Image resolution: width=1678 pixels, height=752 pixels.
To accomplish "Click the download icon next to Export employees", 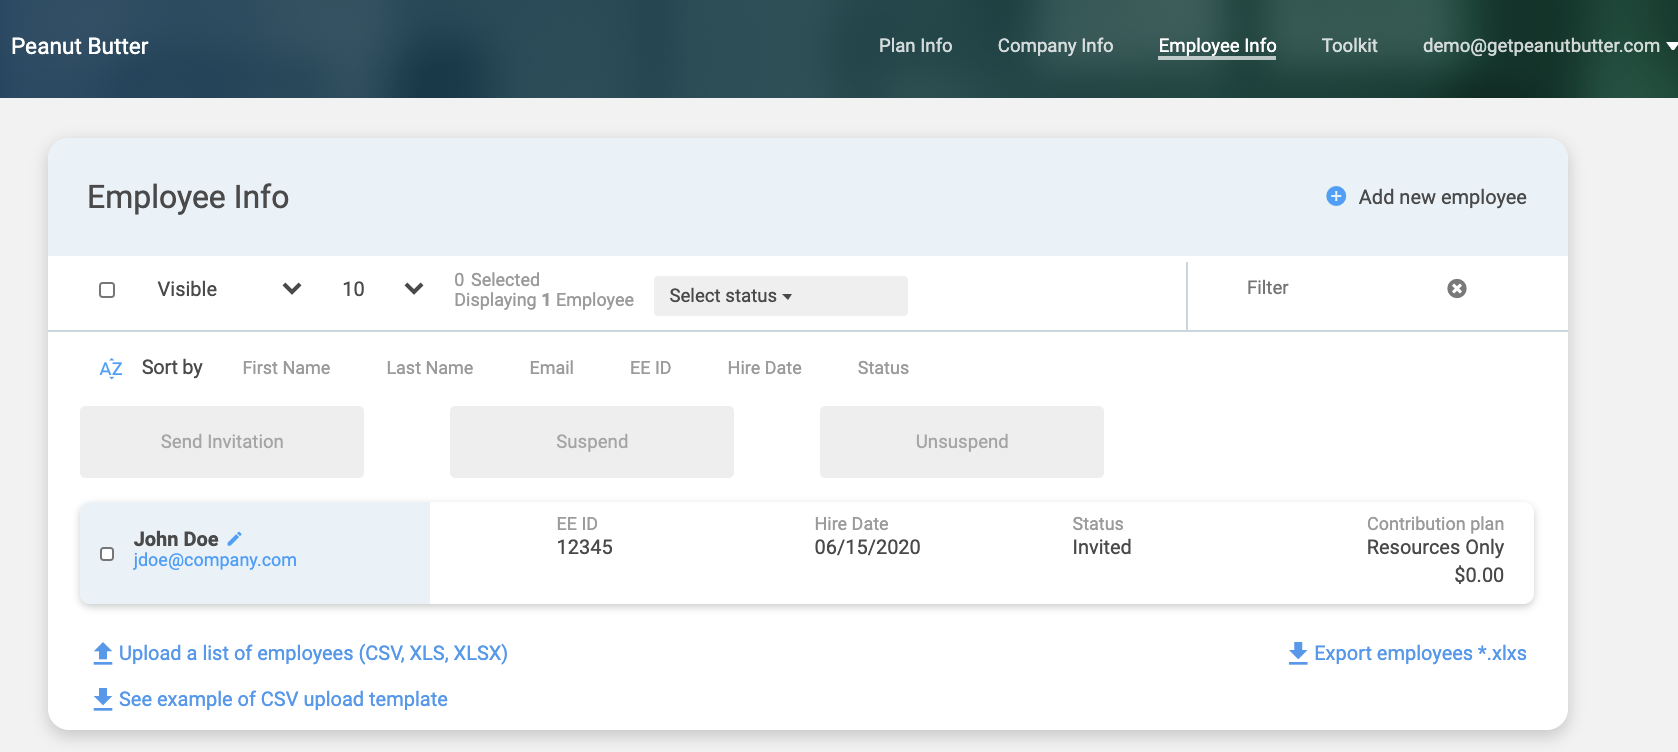I will tap(1297, 653).
